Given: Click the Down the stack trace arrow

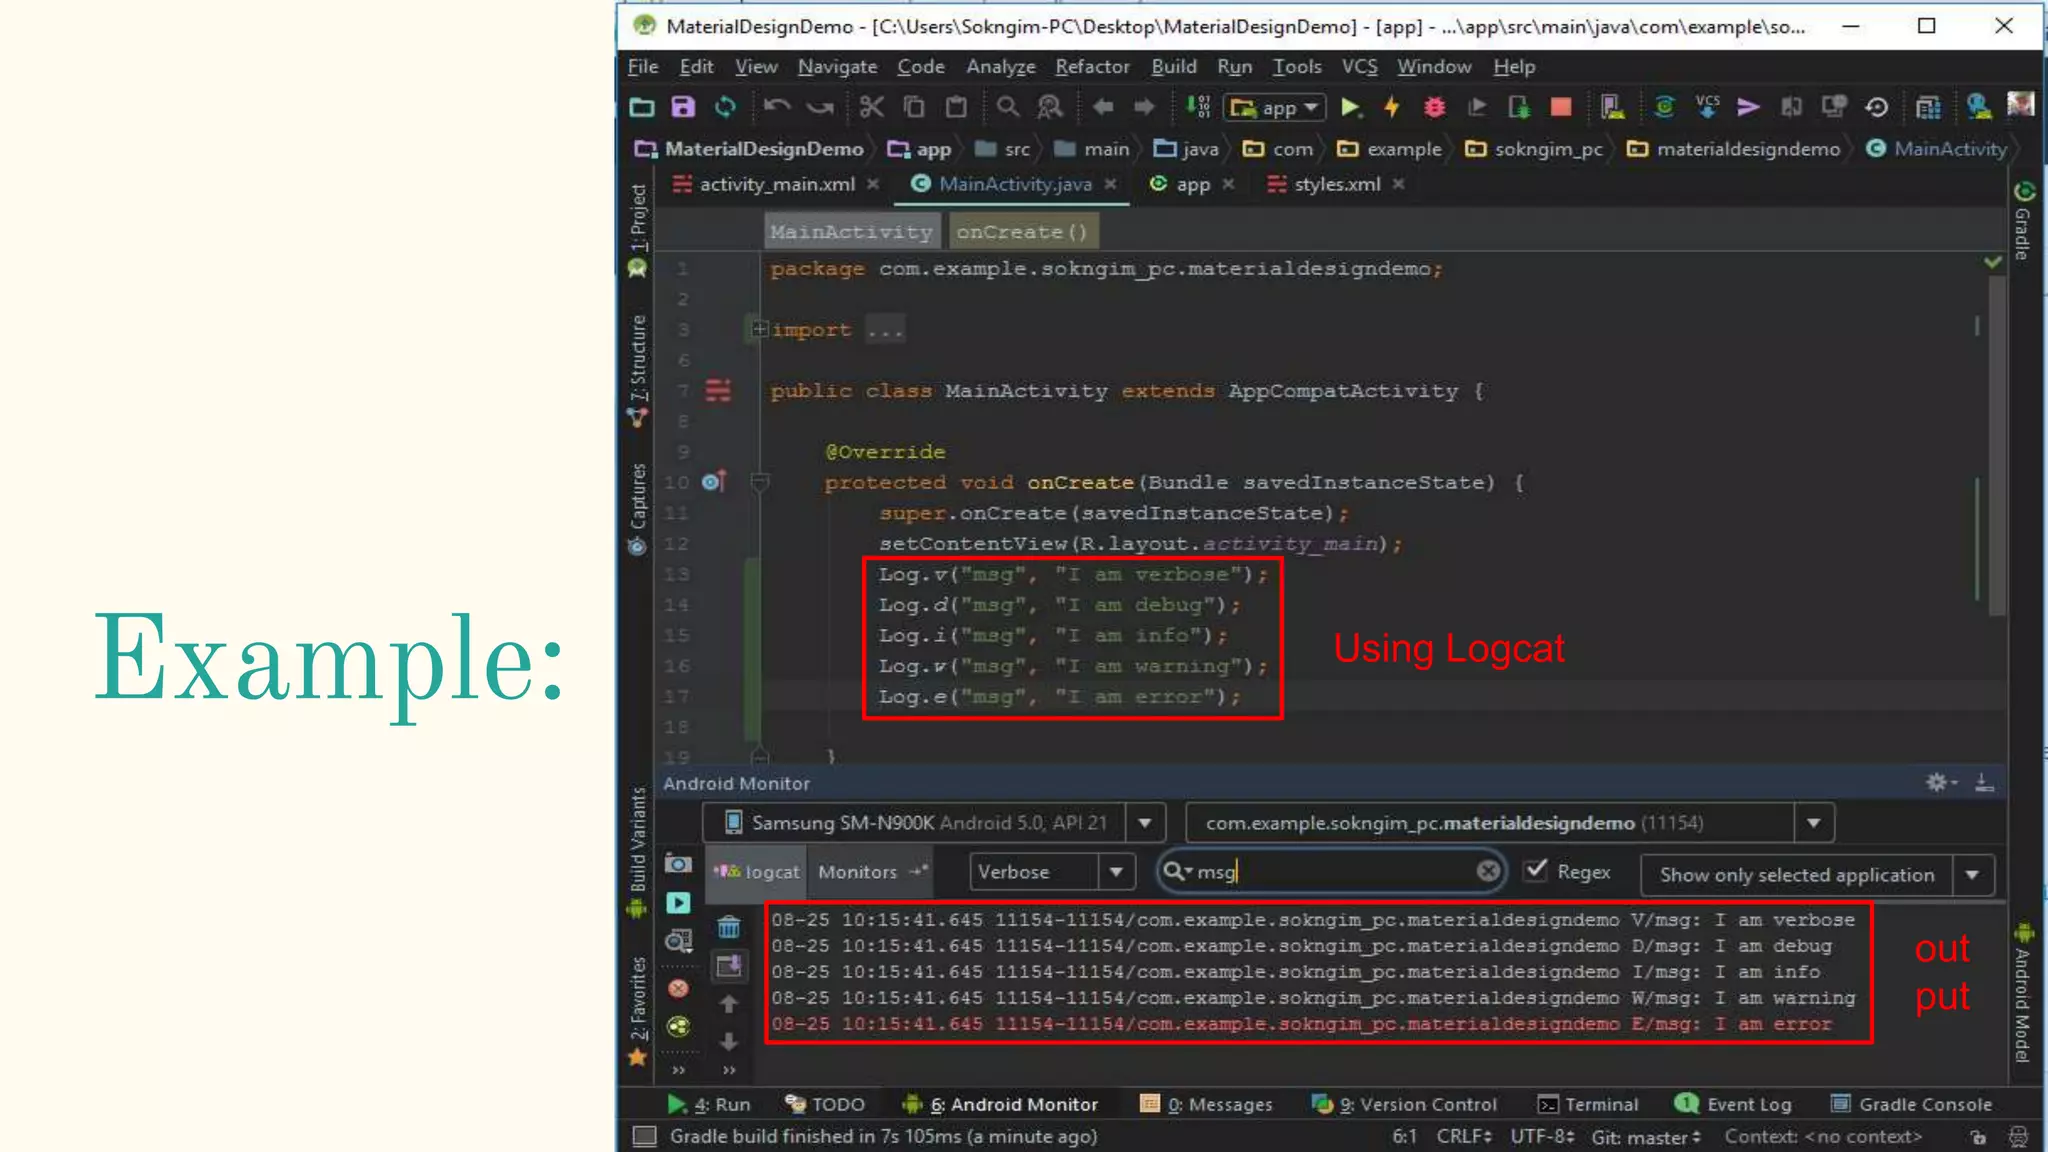Looking at the screenshot, I should point(729,1041).
